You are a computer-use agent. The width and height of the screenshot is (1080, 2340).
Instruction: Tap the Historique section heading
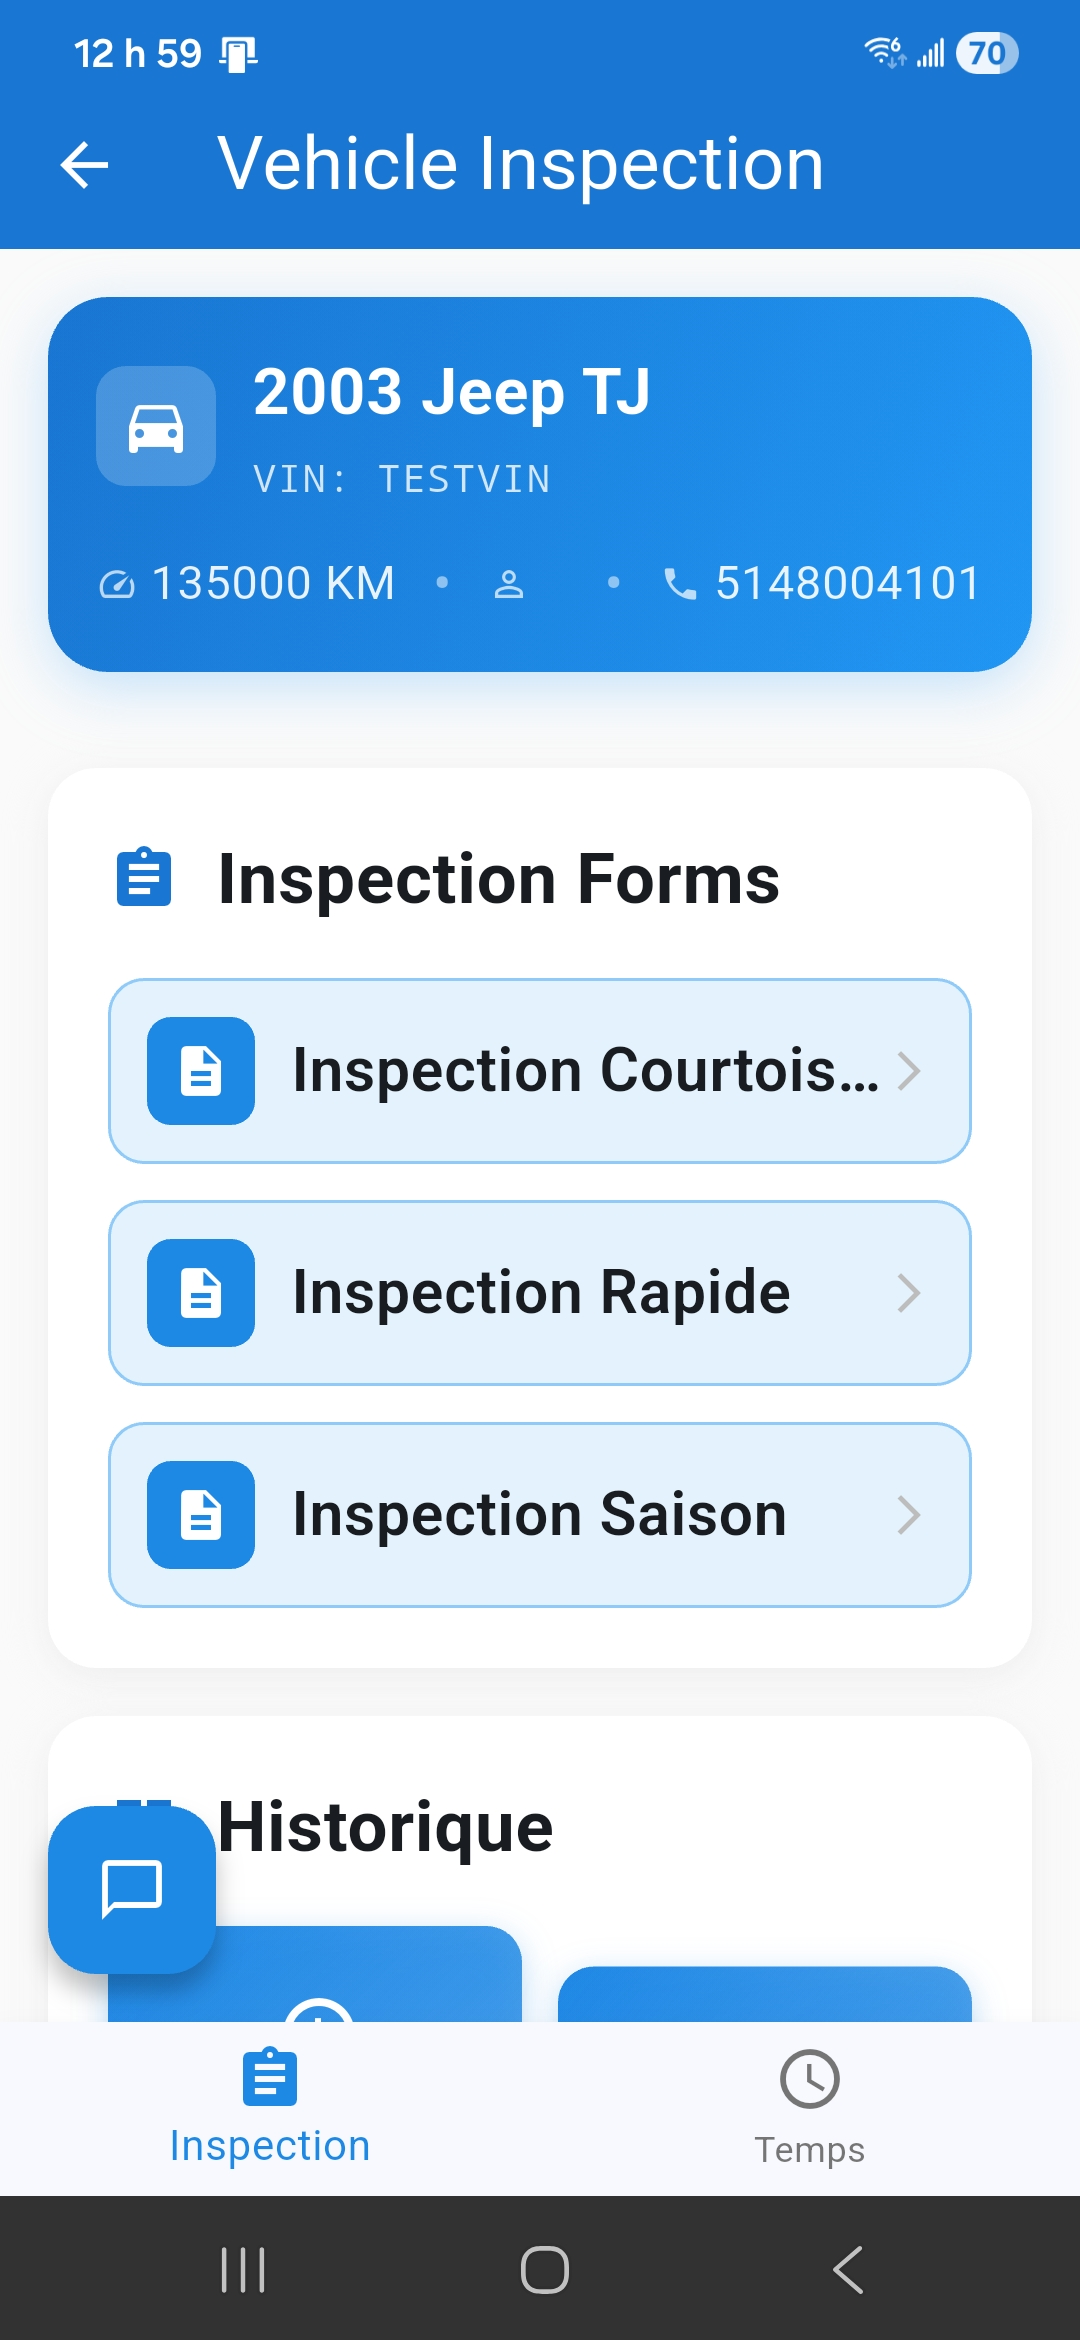point(385,1825)
